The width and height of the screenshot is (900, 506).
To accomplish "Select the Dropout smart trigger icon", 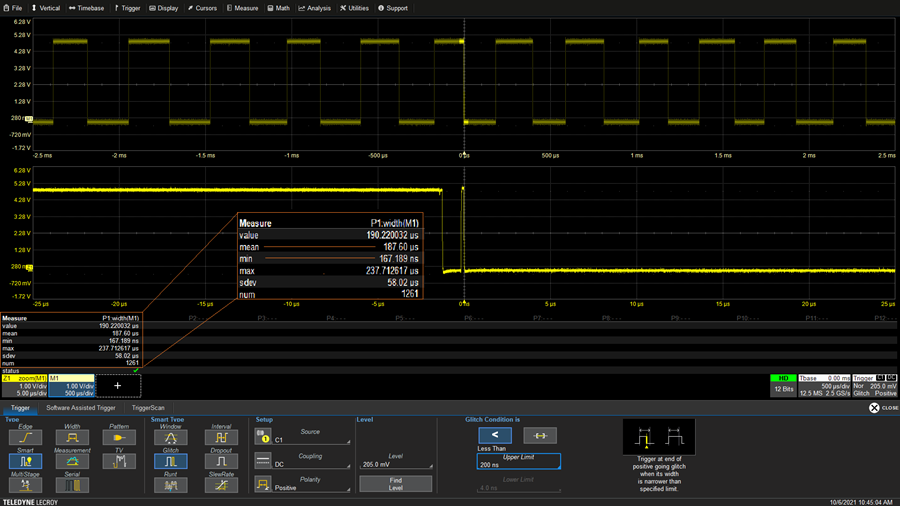I will pyautogui.click(x=221, y=461).
